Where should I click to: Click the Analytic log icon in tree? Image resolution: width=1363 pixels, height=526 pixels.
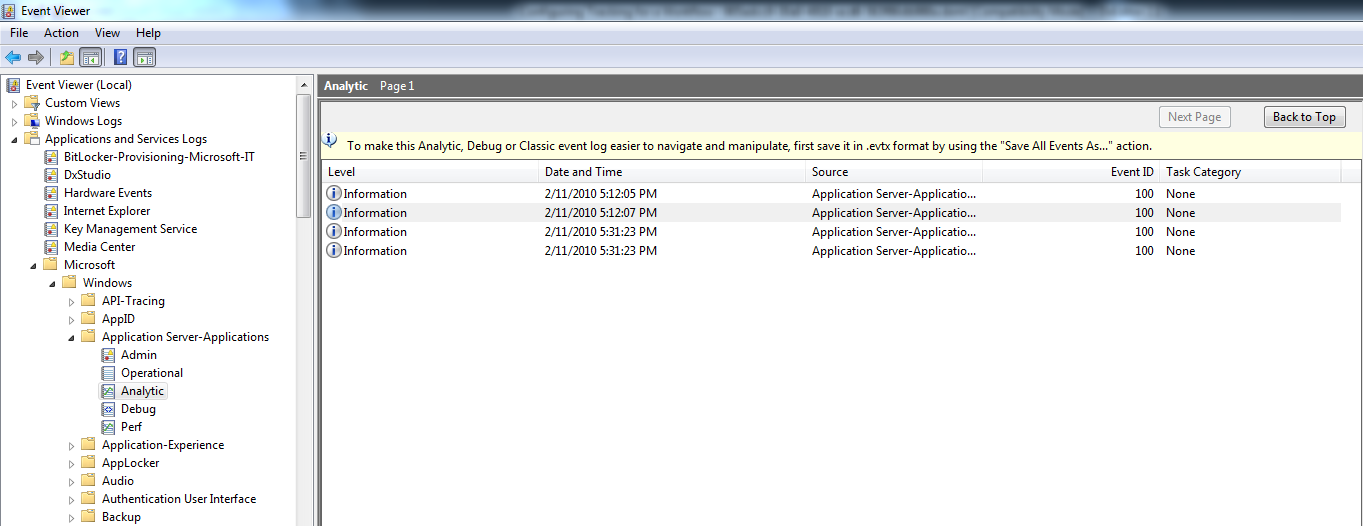point(108,391)
